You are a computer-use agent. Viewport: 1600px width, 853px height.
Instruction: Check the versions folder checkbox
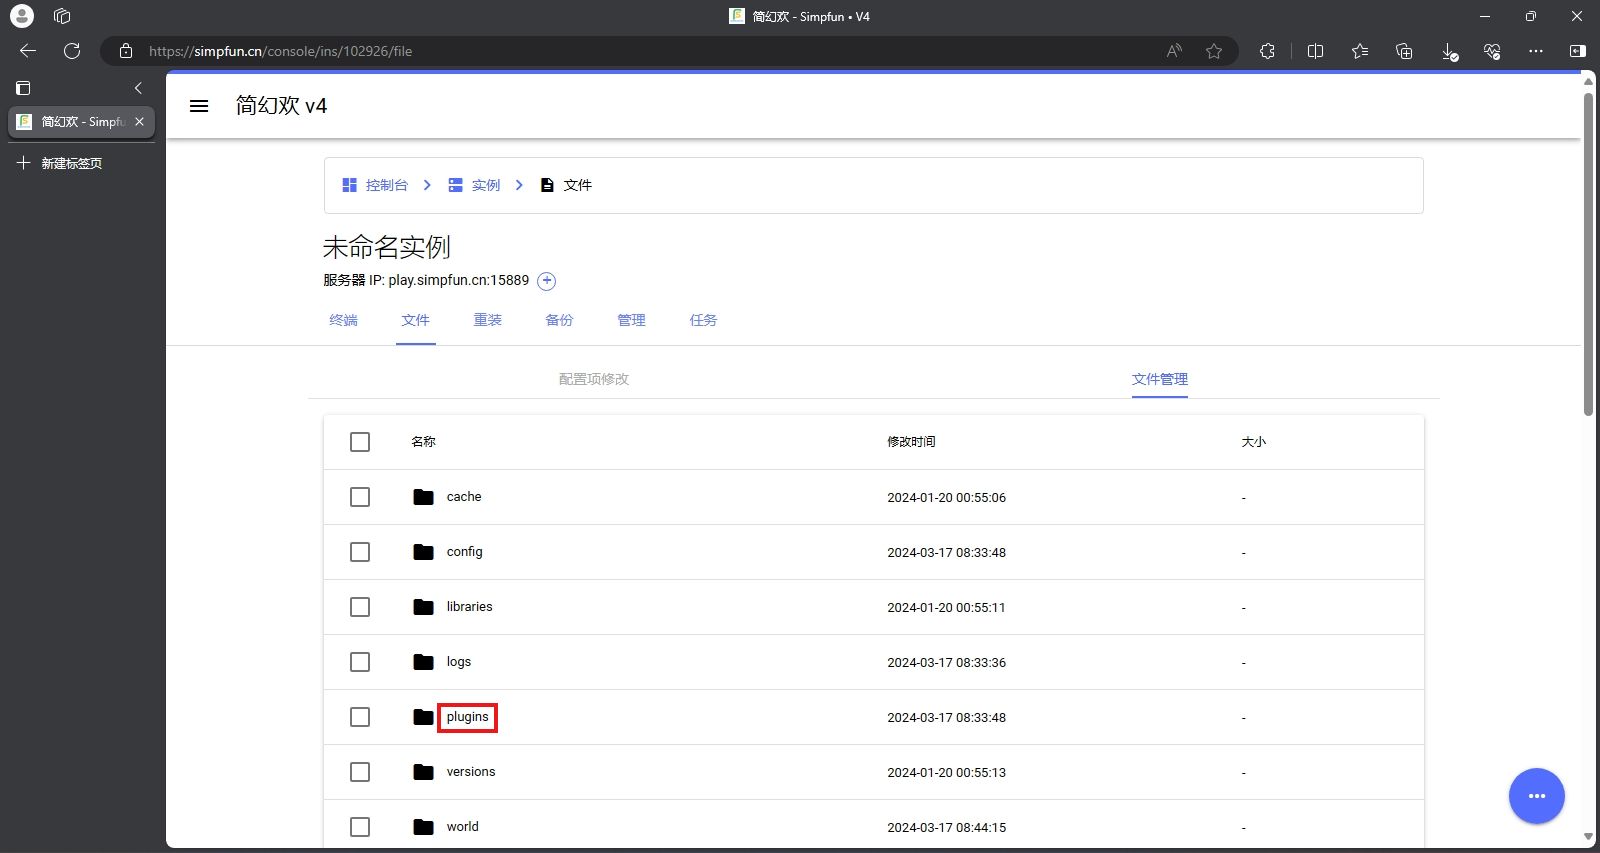tap(360, 772)
